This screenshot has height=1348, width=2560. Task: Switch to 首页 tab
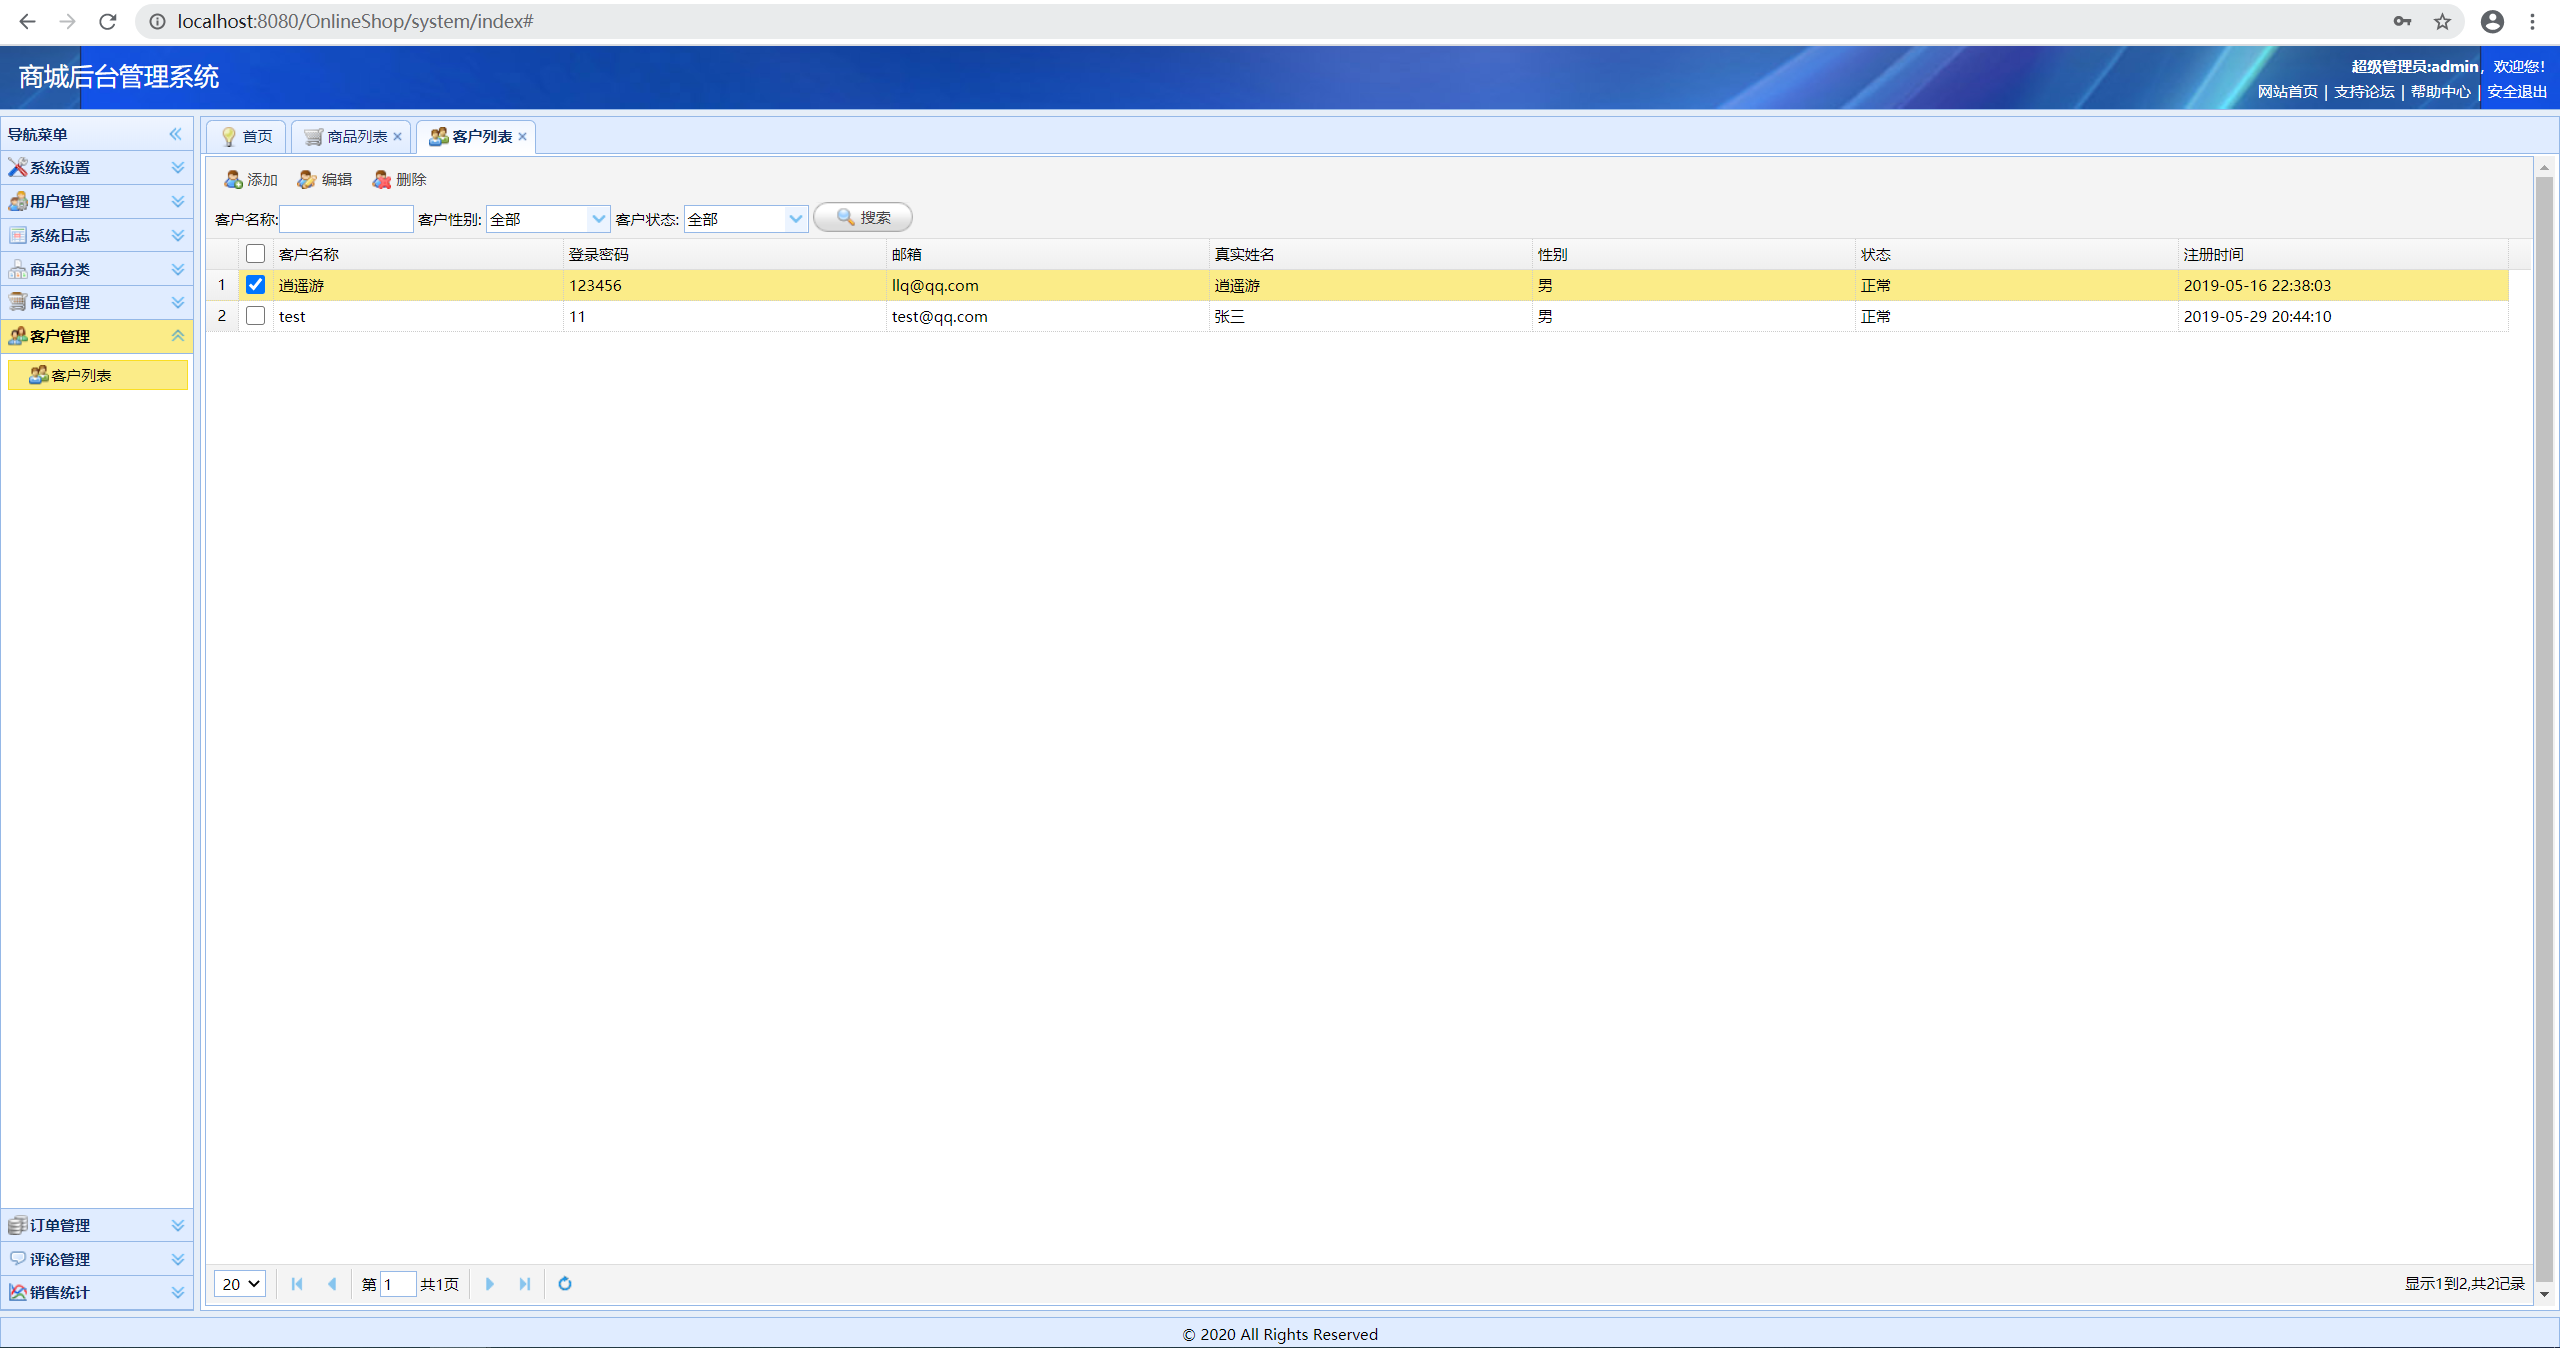pos(247,137)
